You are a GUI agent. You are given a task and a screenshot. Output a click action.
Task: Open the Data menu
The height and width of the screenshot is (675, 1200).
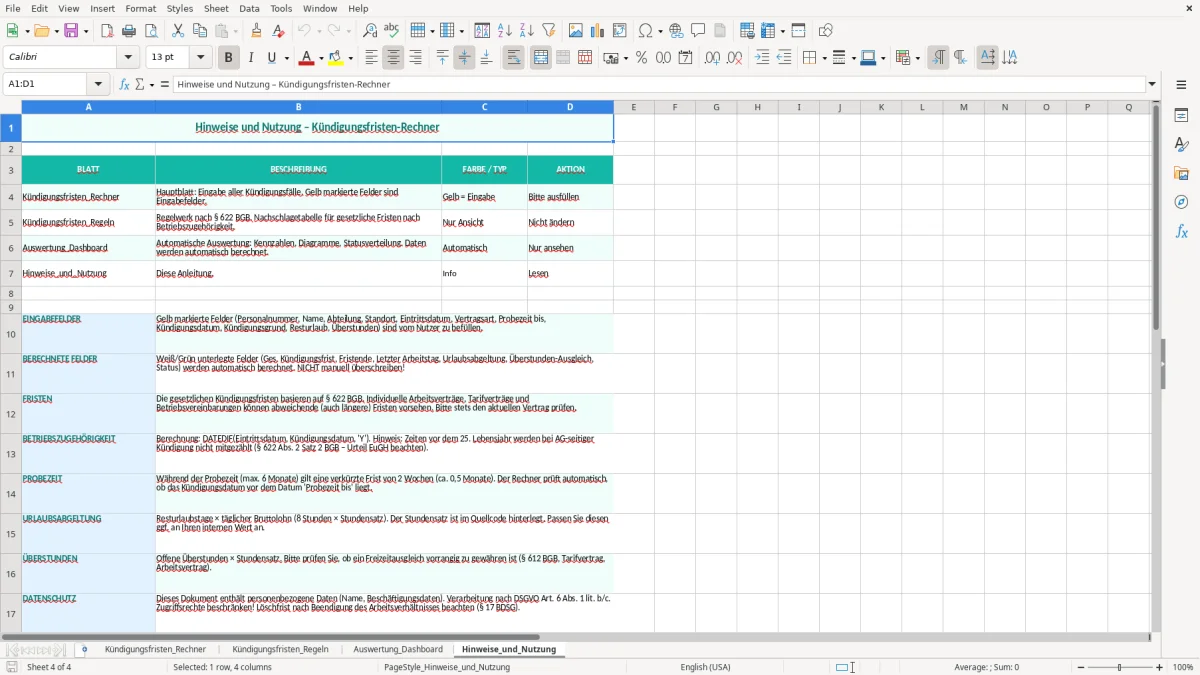pyautogui.click(x=249, y=8)
